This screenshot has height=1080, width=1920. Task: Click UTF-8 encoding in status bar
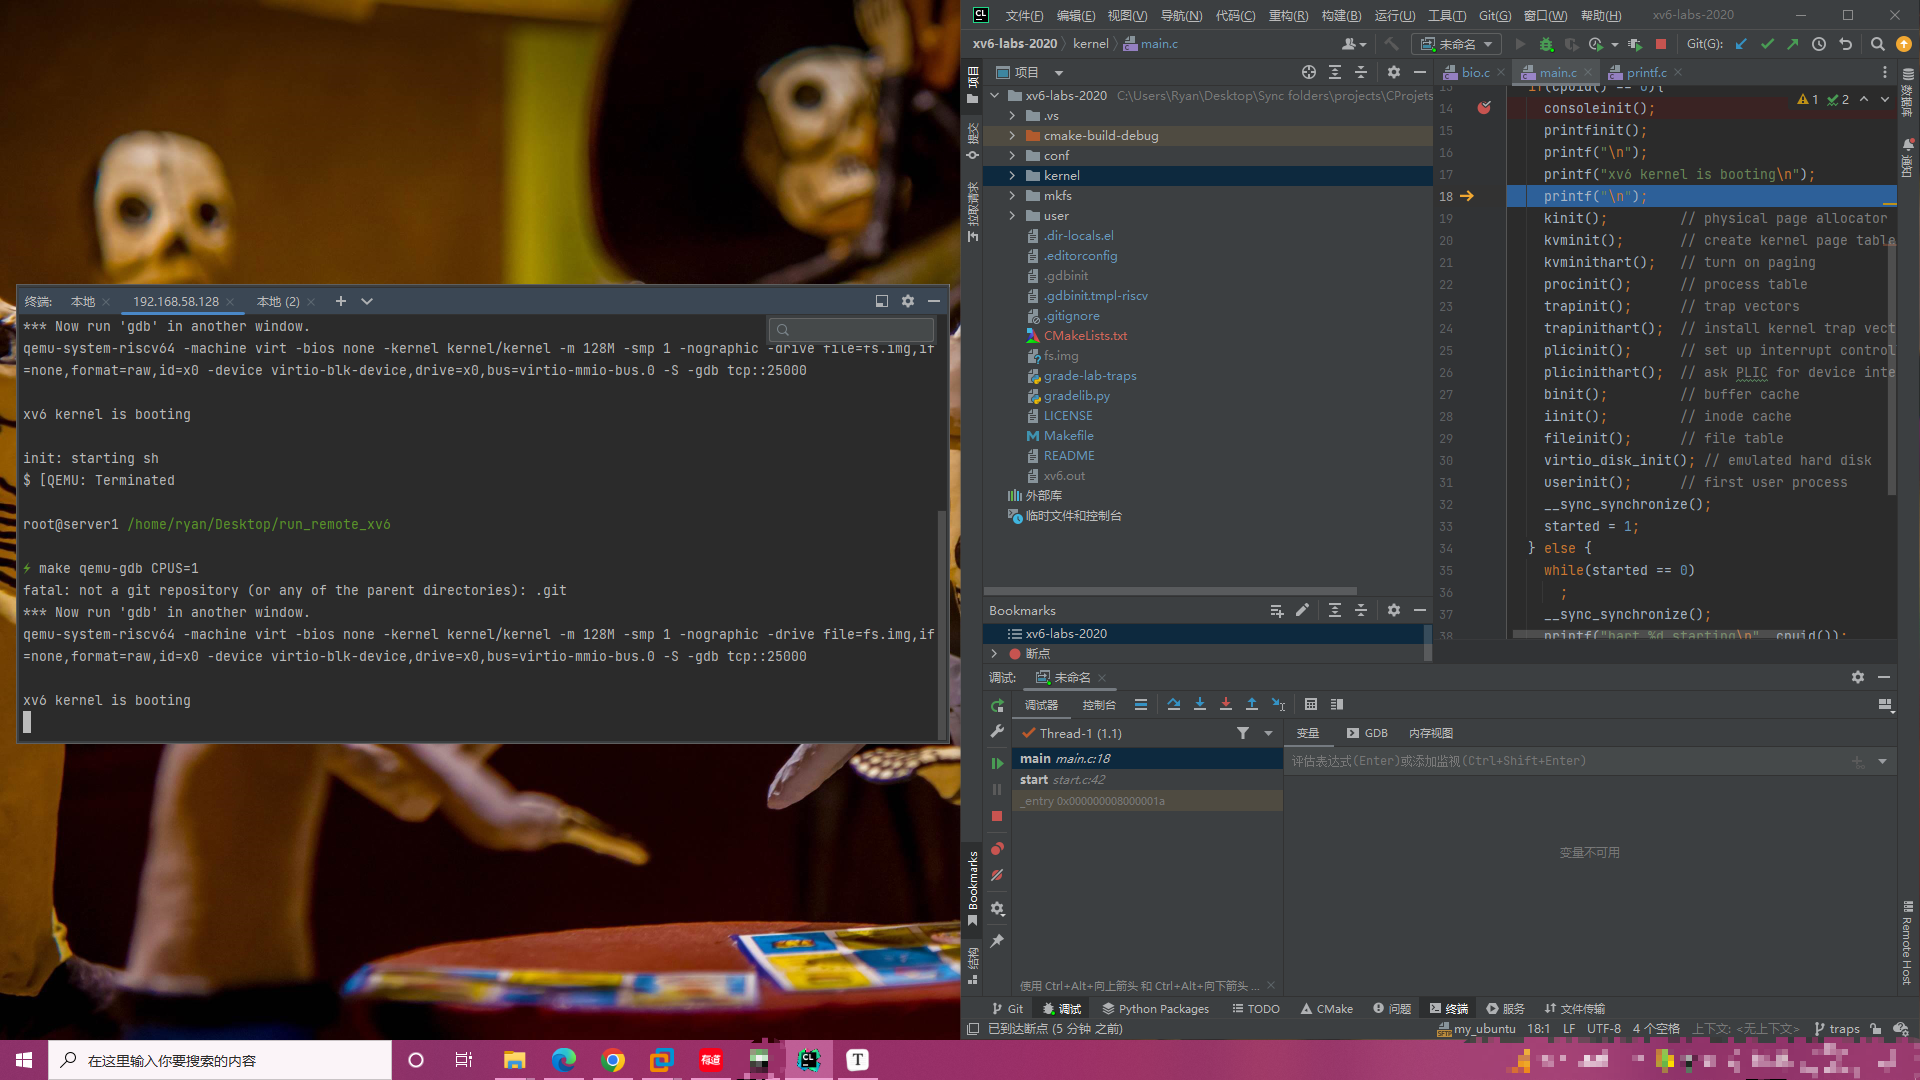pos(1604,1029)
